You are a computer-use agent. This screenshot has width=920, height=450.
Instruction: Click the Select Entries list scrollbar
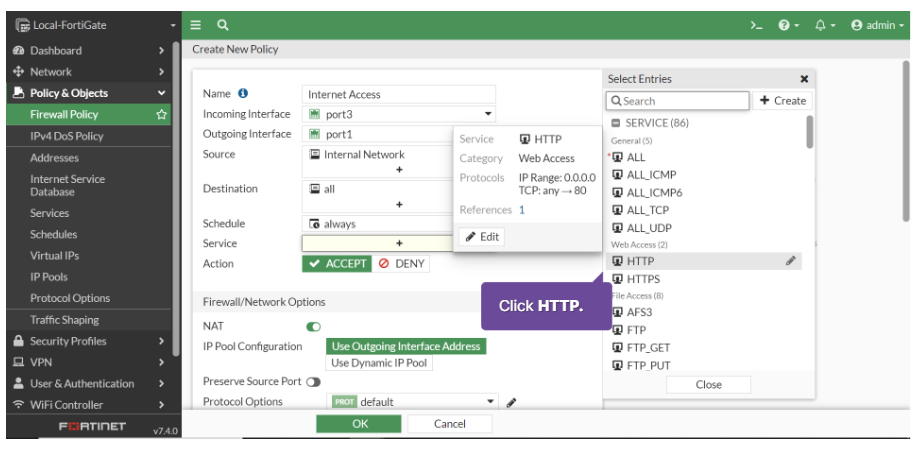[x=810, y=131]
